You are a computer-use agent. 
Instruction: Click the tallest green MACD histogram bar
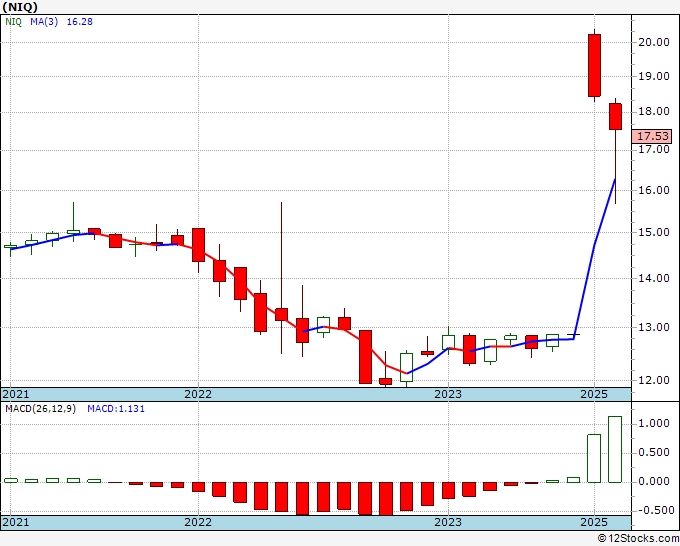[615, 449]
